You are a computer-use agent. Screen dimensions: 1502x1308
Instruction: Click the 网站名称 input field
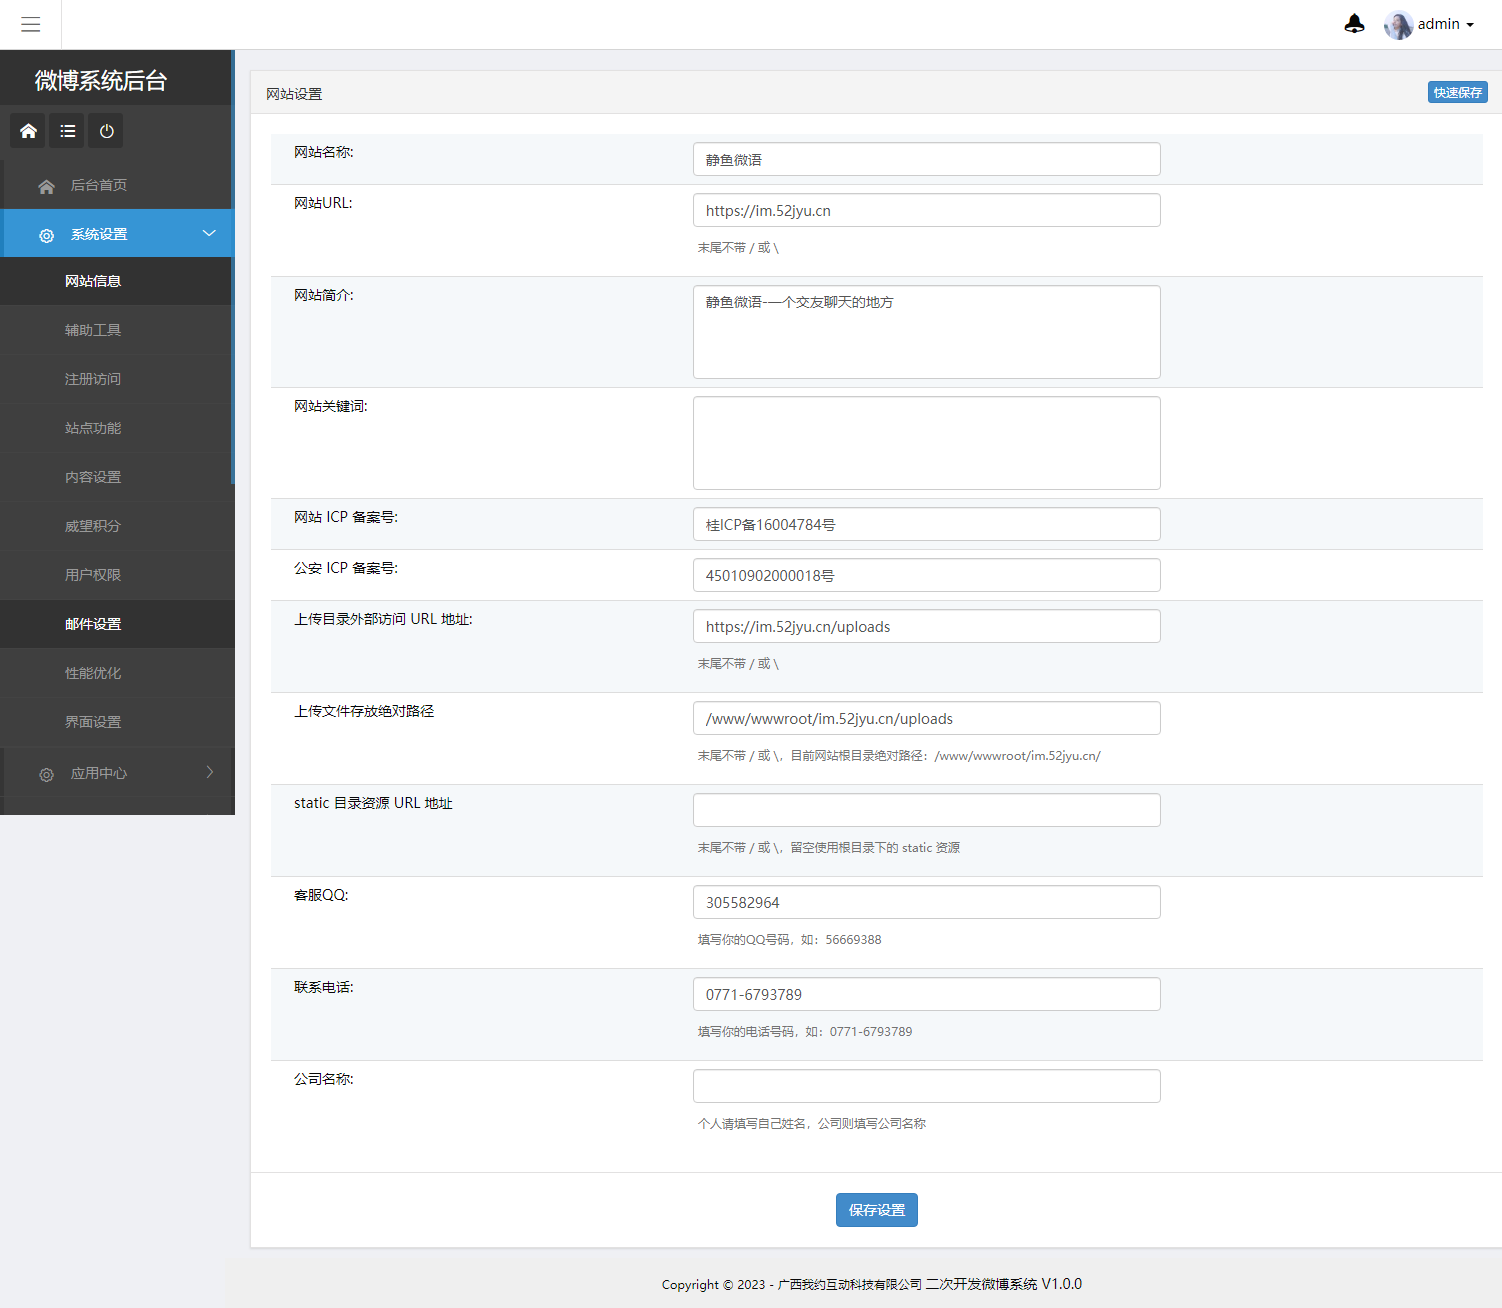point(926,159)
